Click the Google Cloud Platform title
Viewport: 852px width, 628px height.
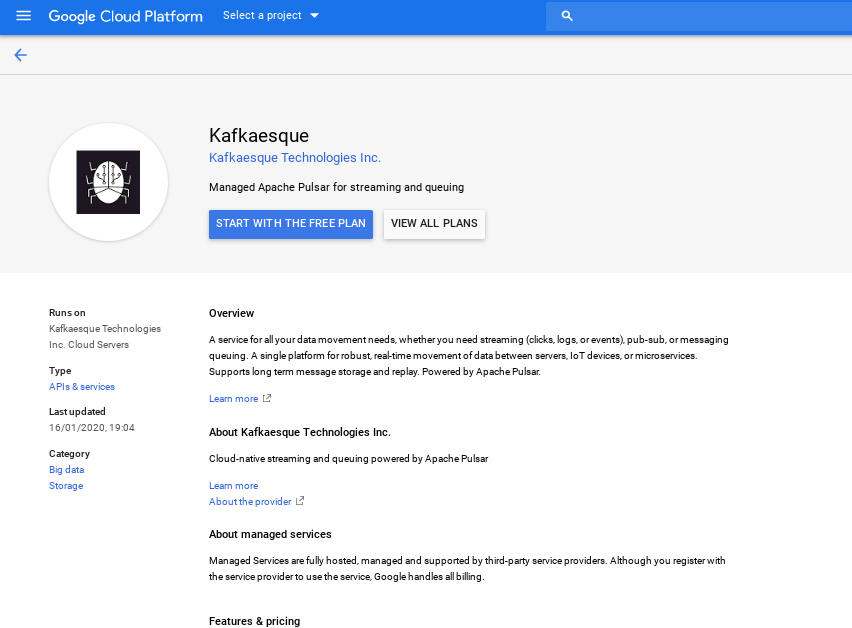coord(125,16)
